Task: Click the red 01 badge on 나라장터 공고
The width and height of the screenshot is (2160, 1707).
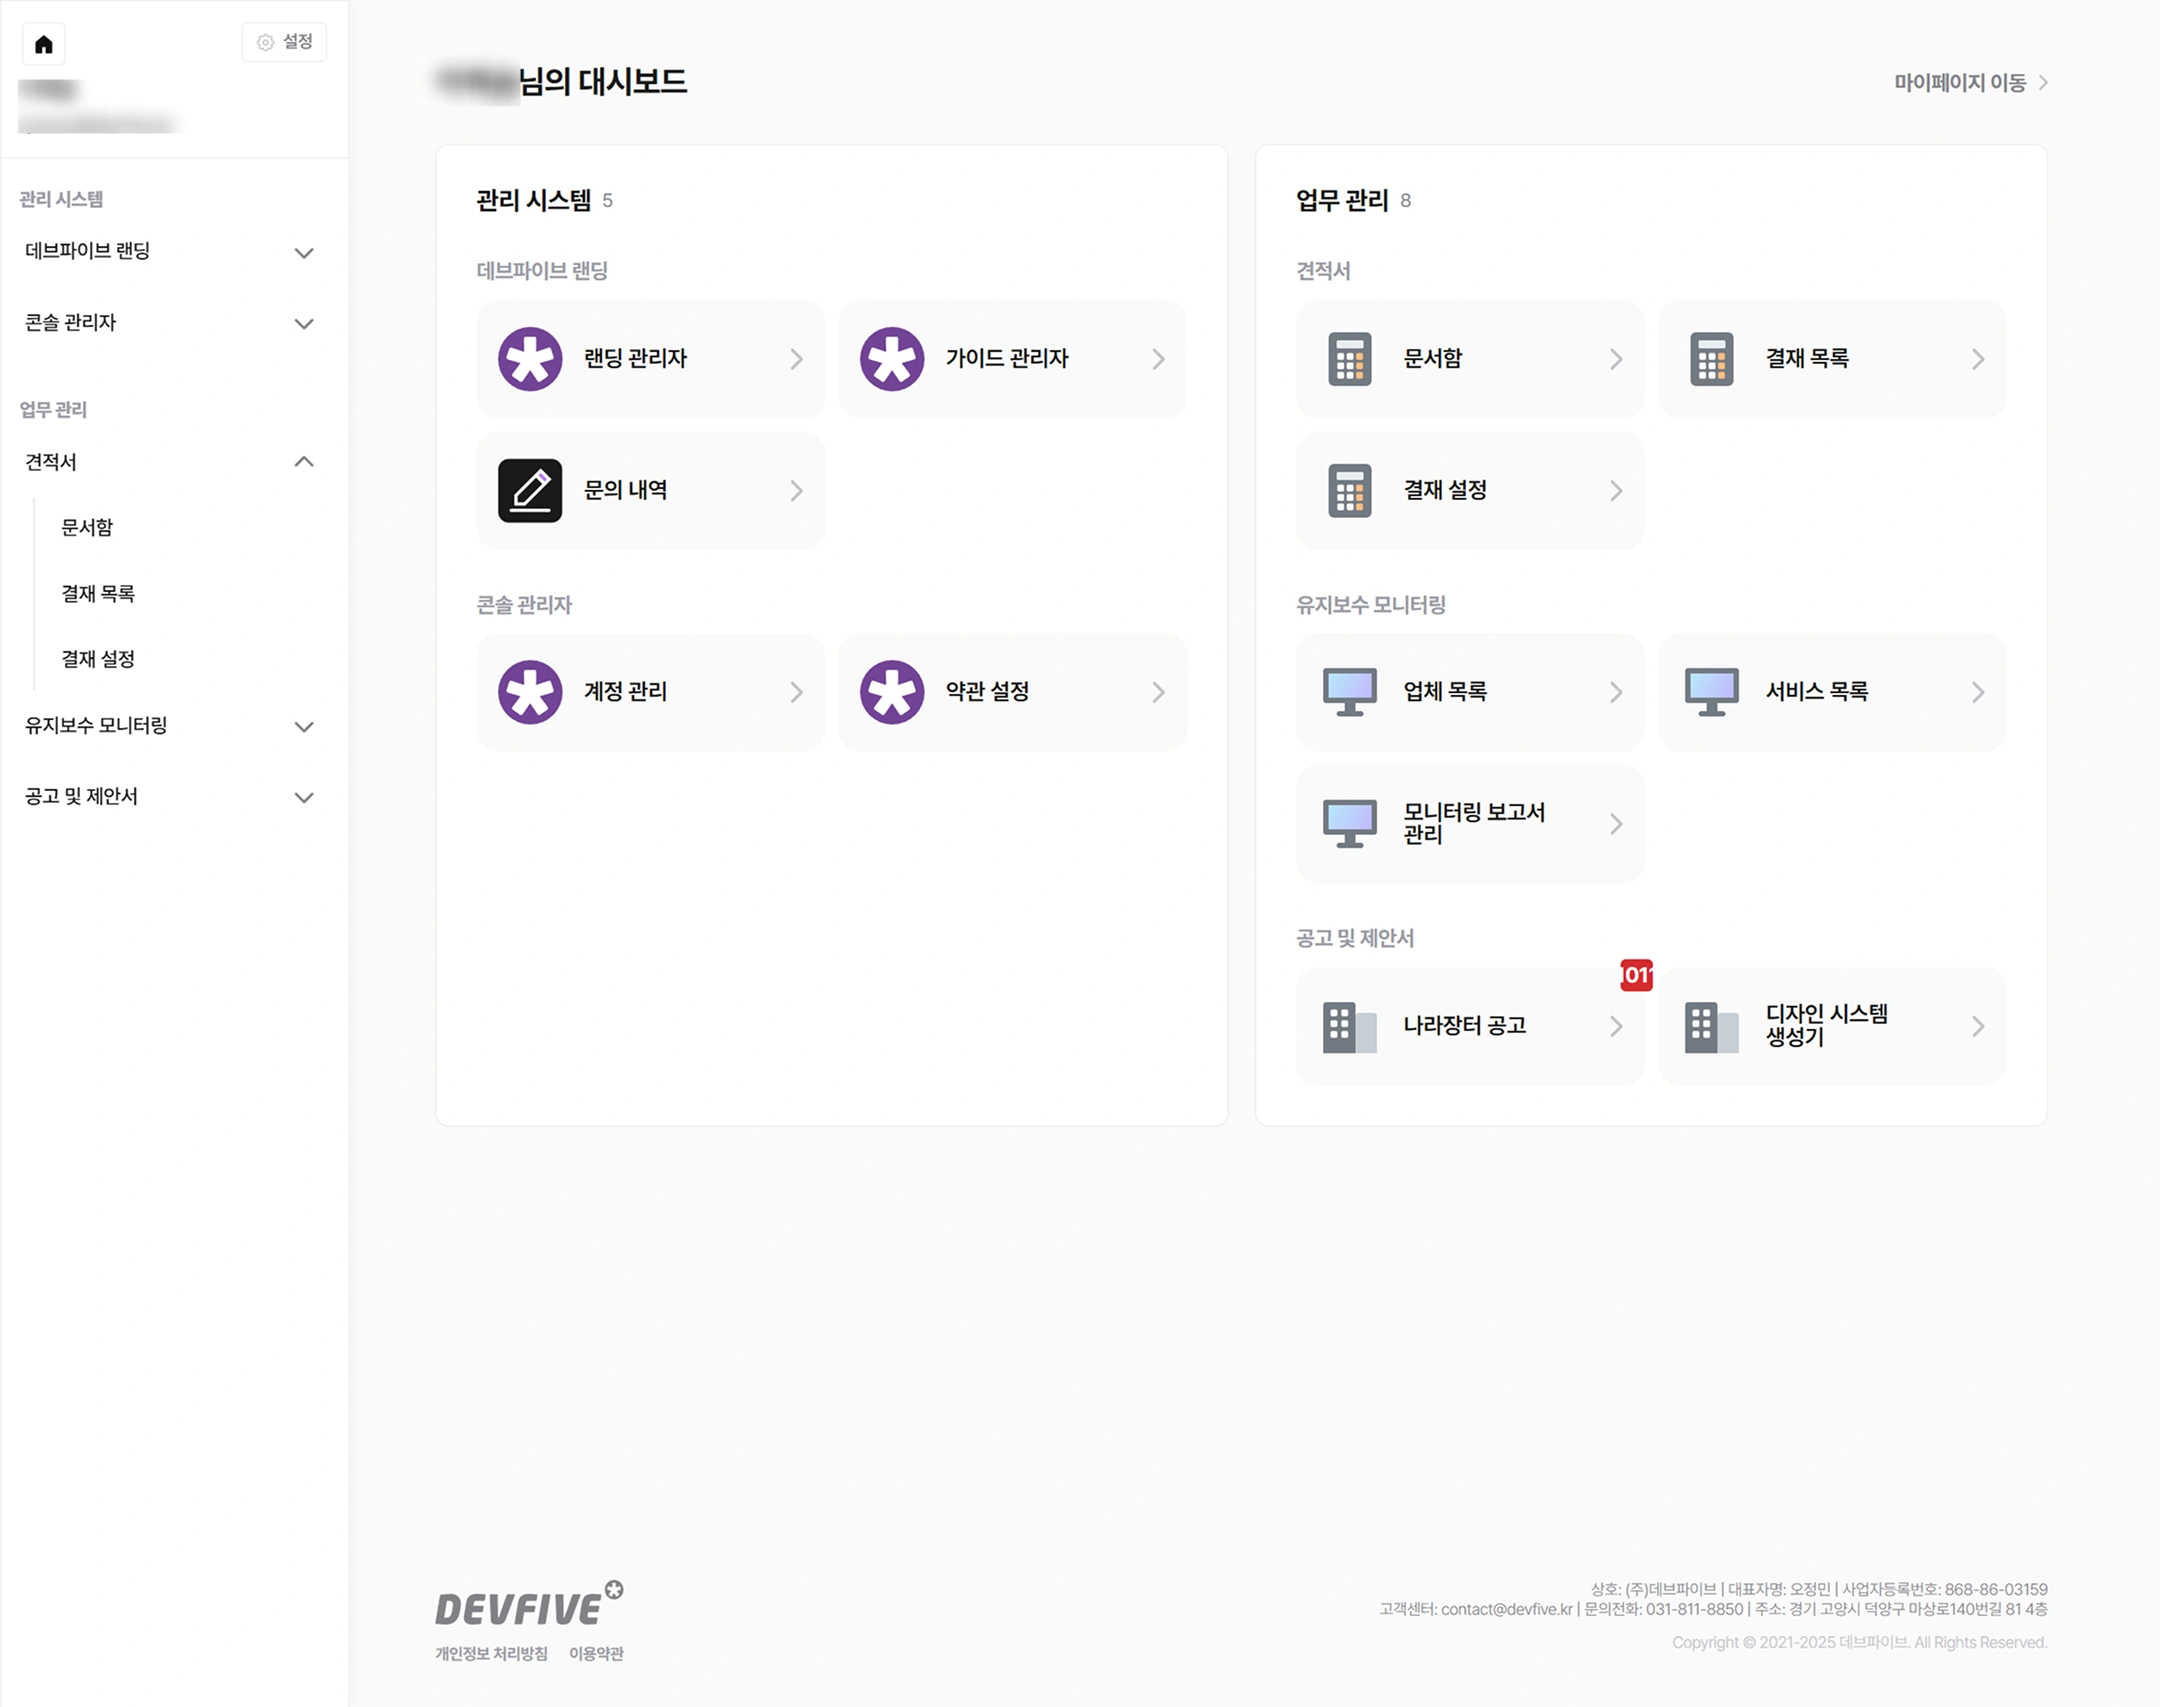Action: click(x=1637, y=975)
